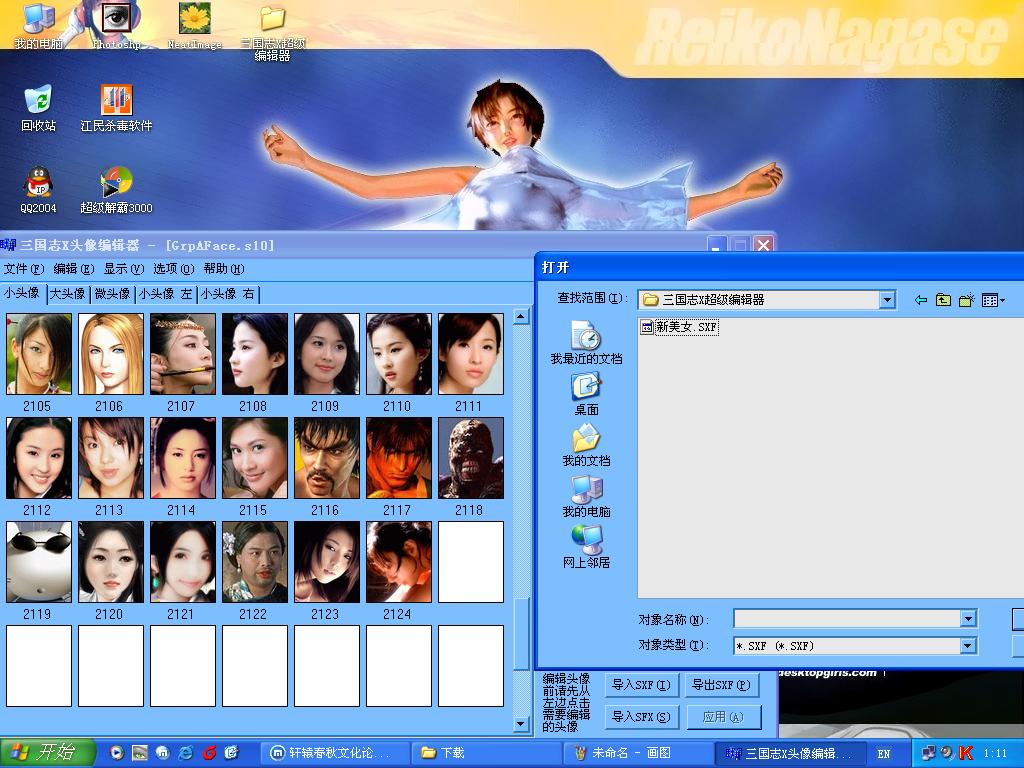
Task: Select face thumbnail number 2116
Action: click(x=326, y=458)
